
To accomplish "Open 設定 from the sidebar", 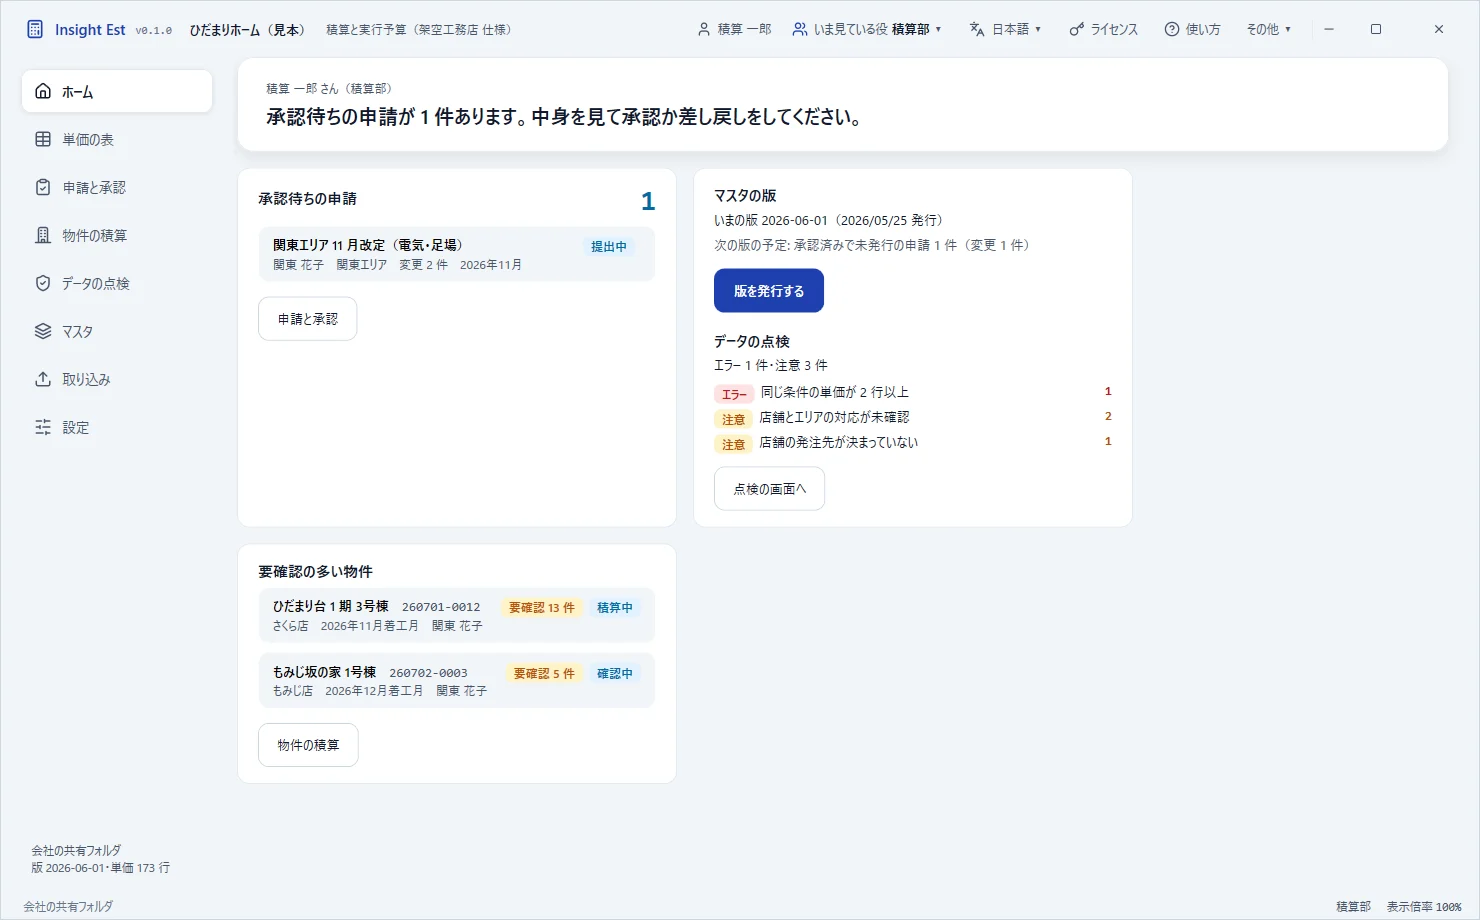I will pos(117,427).
